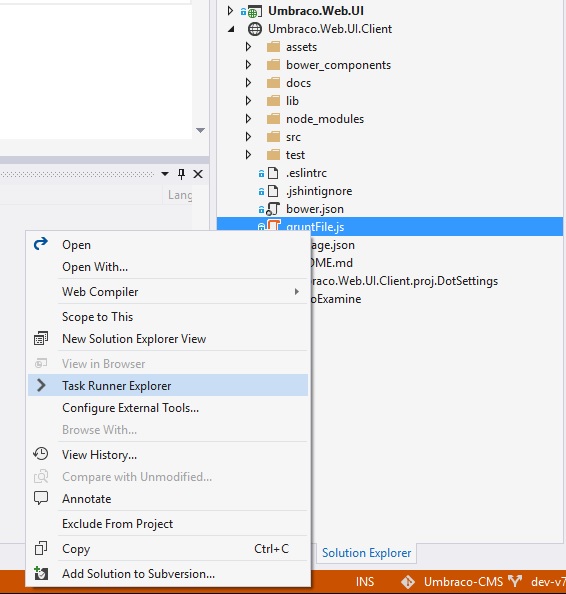This screenshot has height=594, width=566.
Task: Choose Add Solution to Subversion...
Action: point(167,574)
